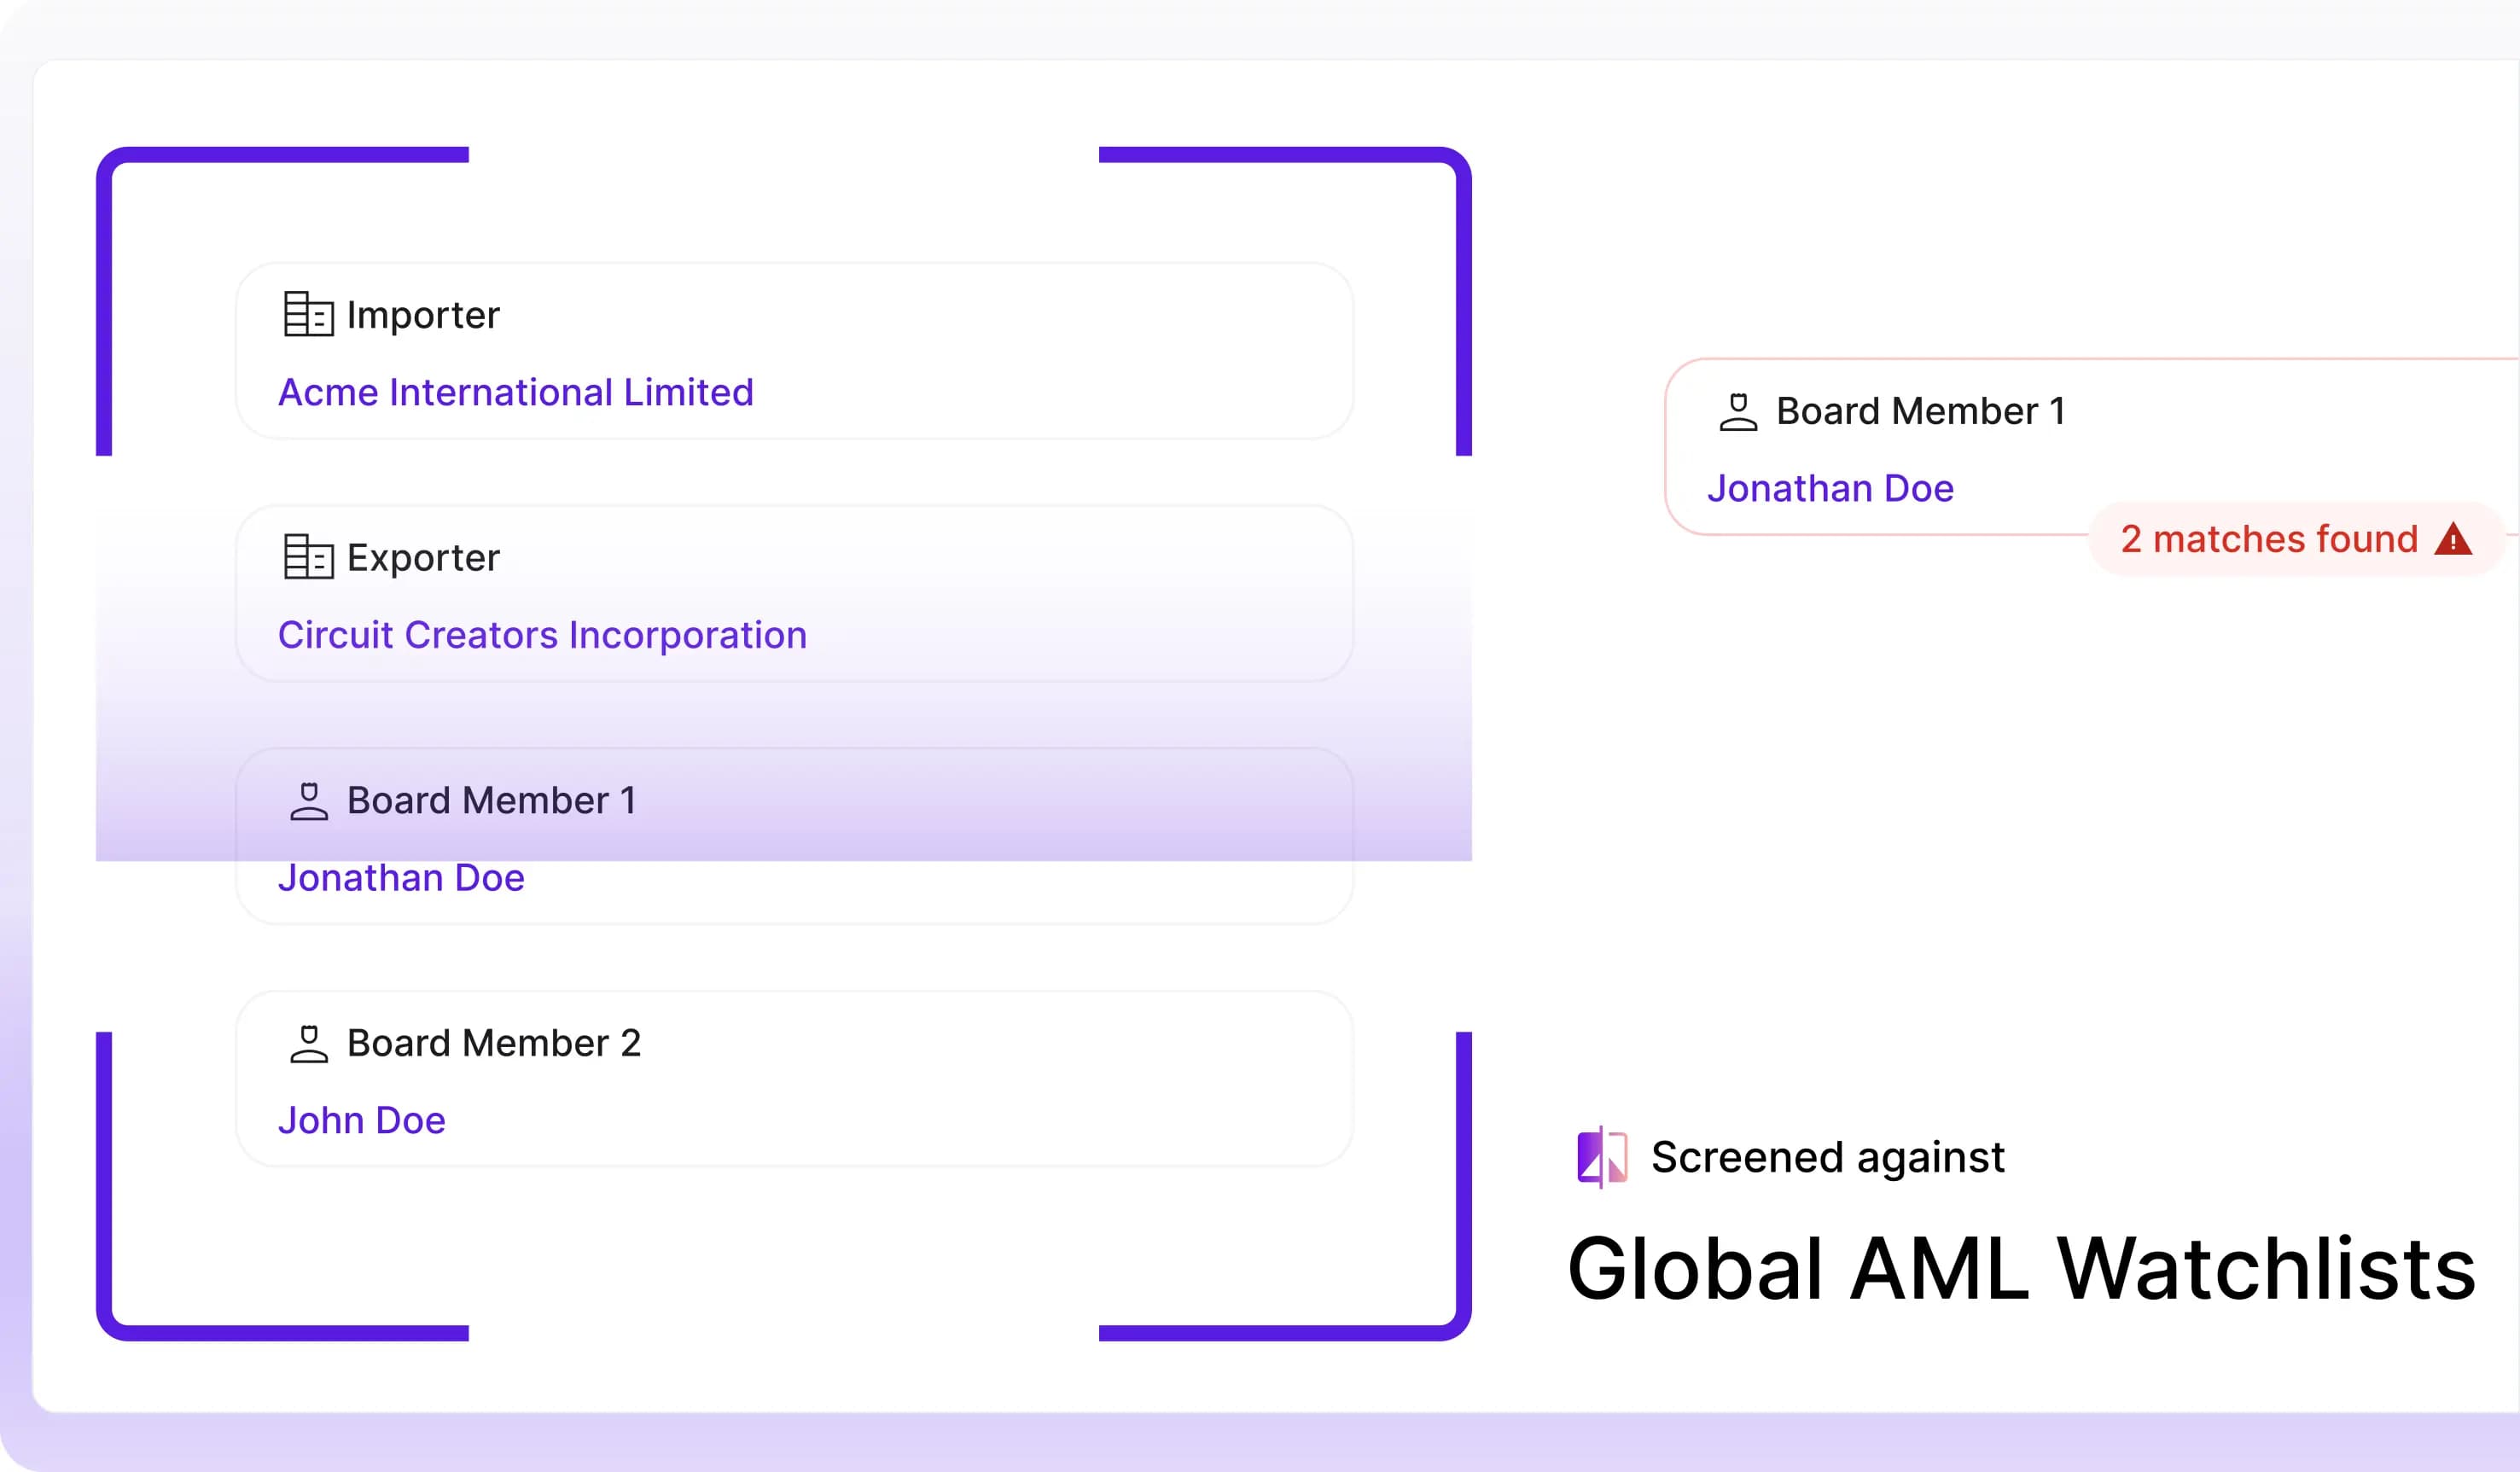This screenshot has width=2520, height=1472.
Task: Select Jonathan Doe in the scanned list
Action: 401,878
